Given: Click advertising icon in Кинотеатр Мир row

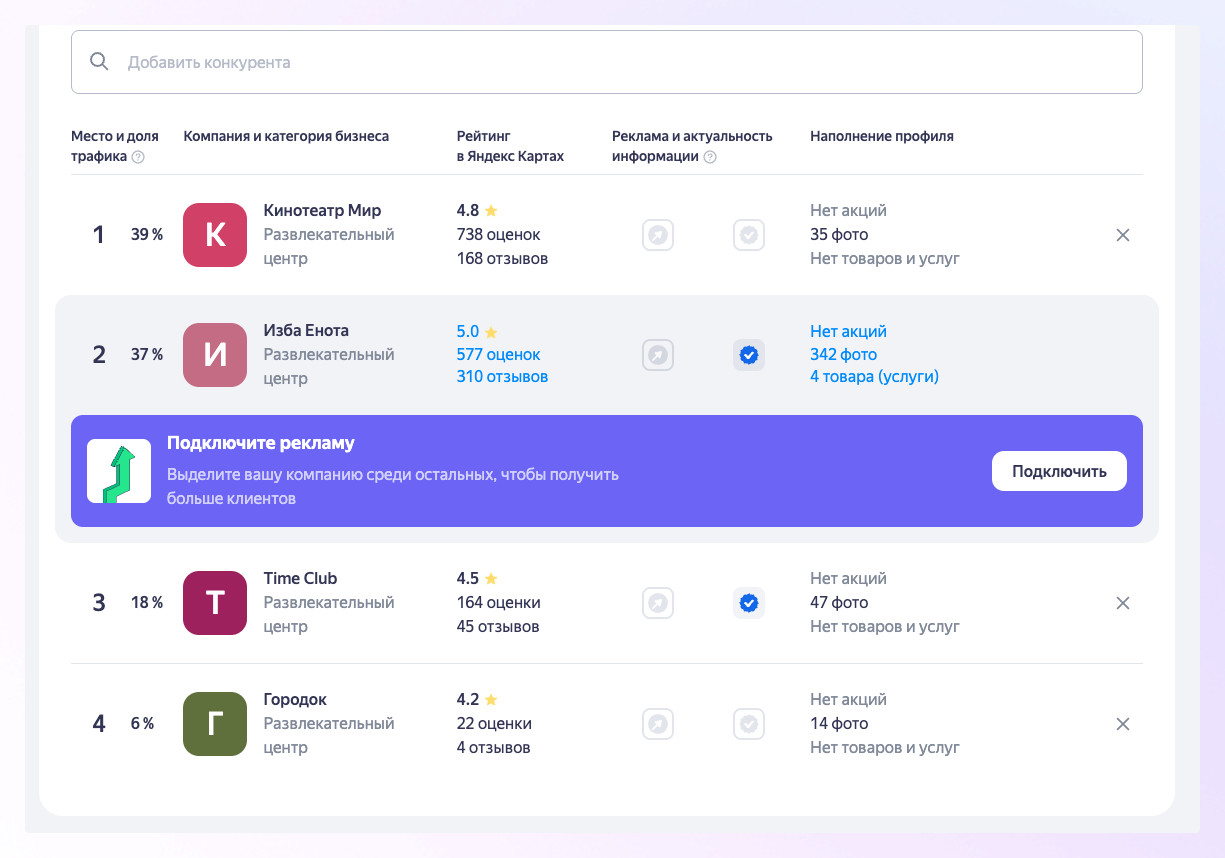Looking at the screenshot, I should pyautogui.click(x=658, y=235).
